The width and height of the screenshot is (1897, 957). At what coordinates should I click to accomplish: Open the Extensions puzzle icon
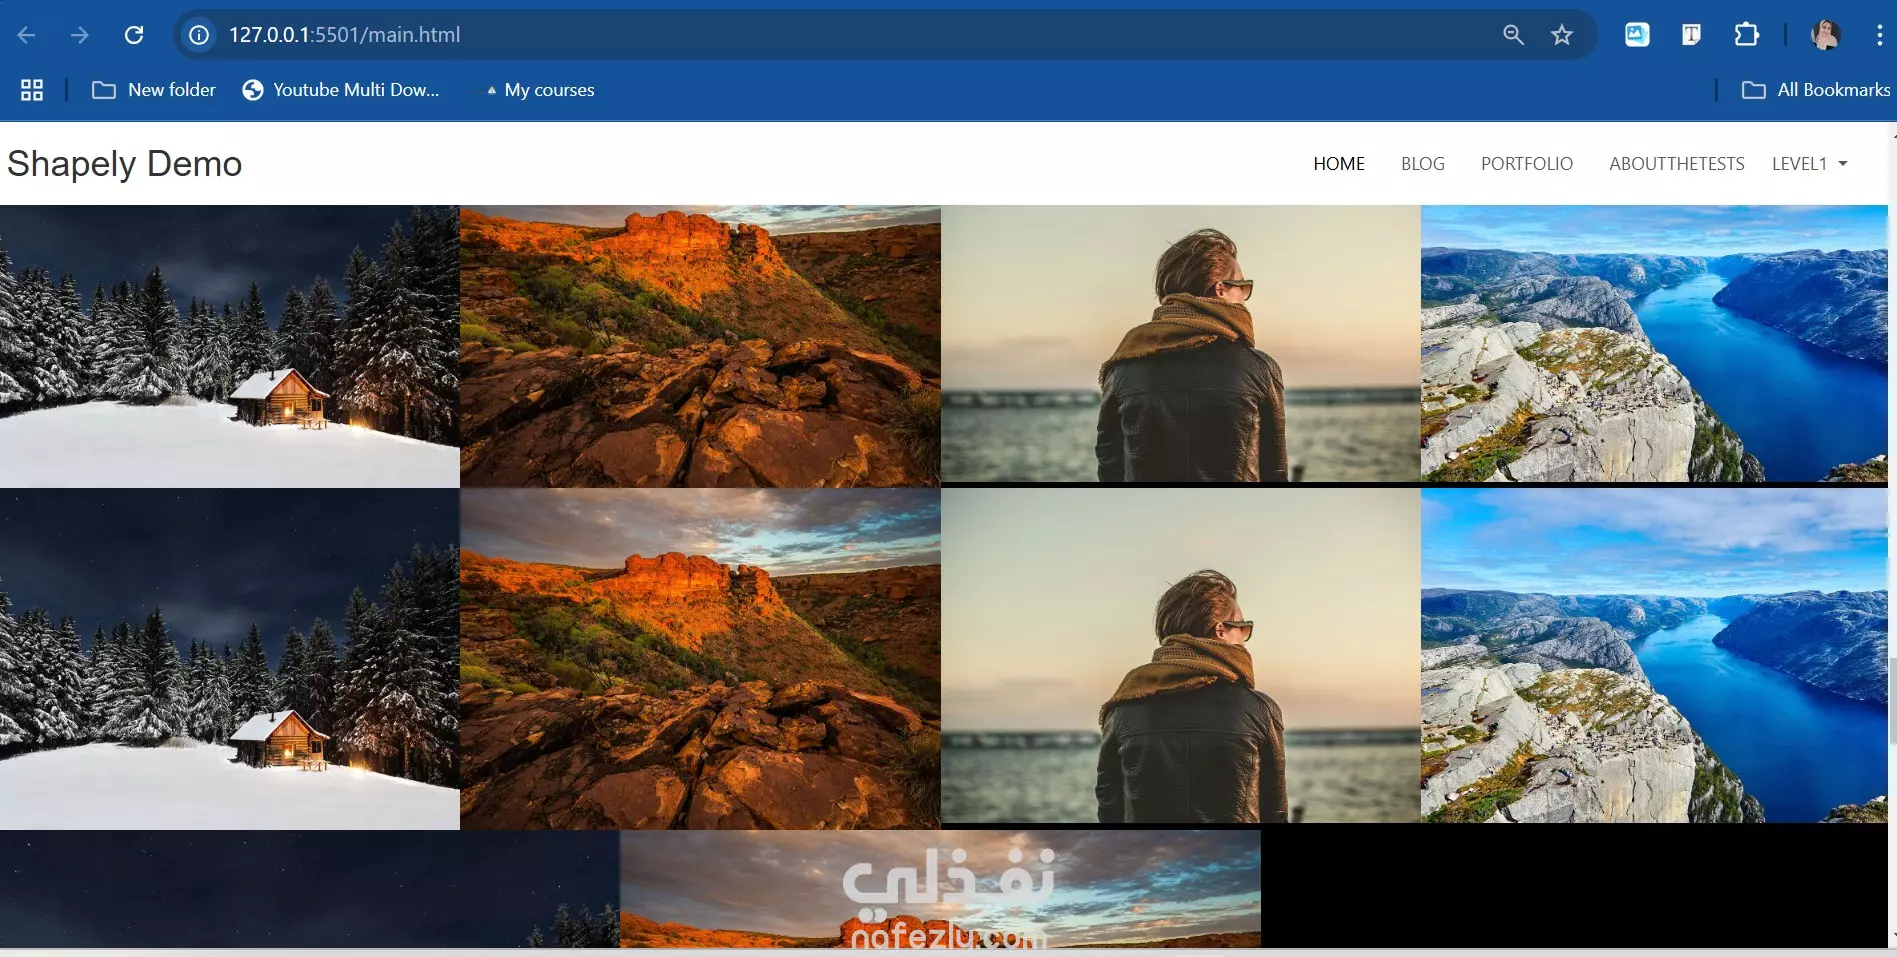pyautogui.click(x=1746, y=35)
